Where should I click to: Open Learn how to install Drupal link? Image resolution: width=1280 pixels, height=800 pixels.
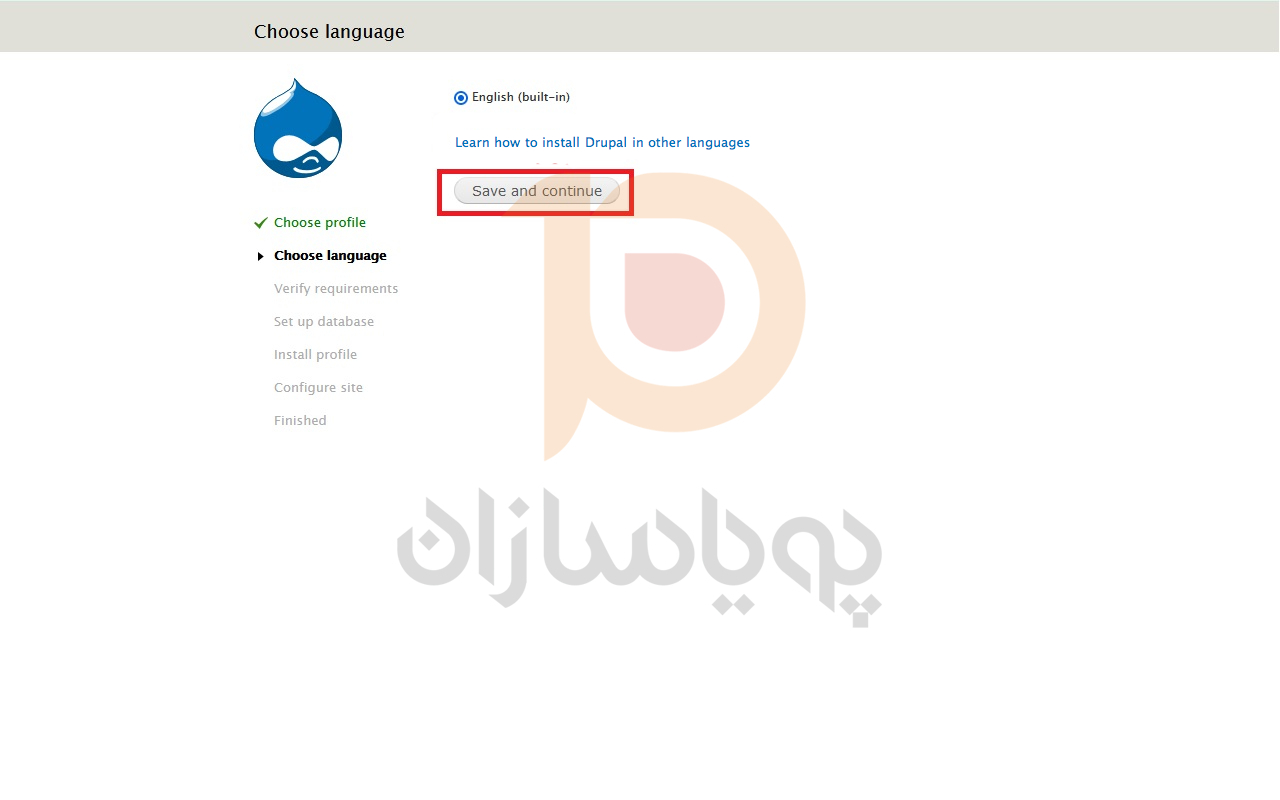pos(602,143)
